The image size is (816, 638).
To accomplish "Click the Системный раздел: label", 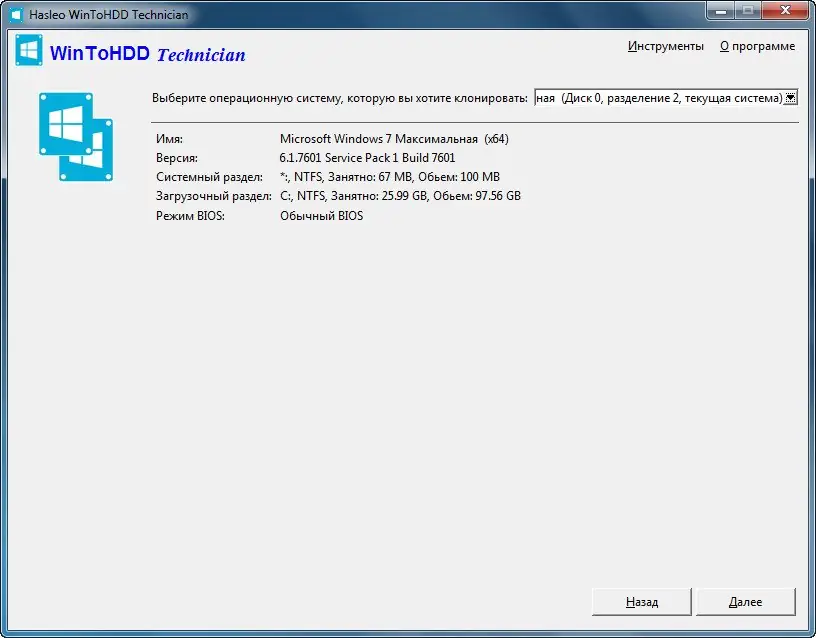I will point(209,177).
